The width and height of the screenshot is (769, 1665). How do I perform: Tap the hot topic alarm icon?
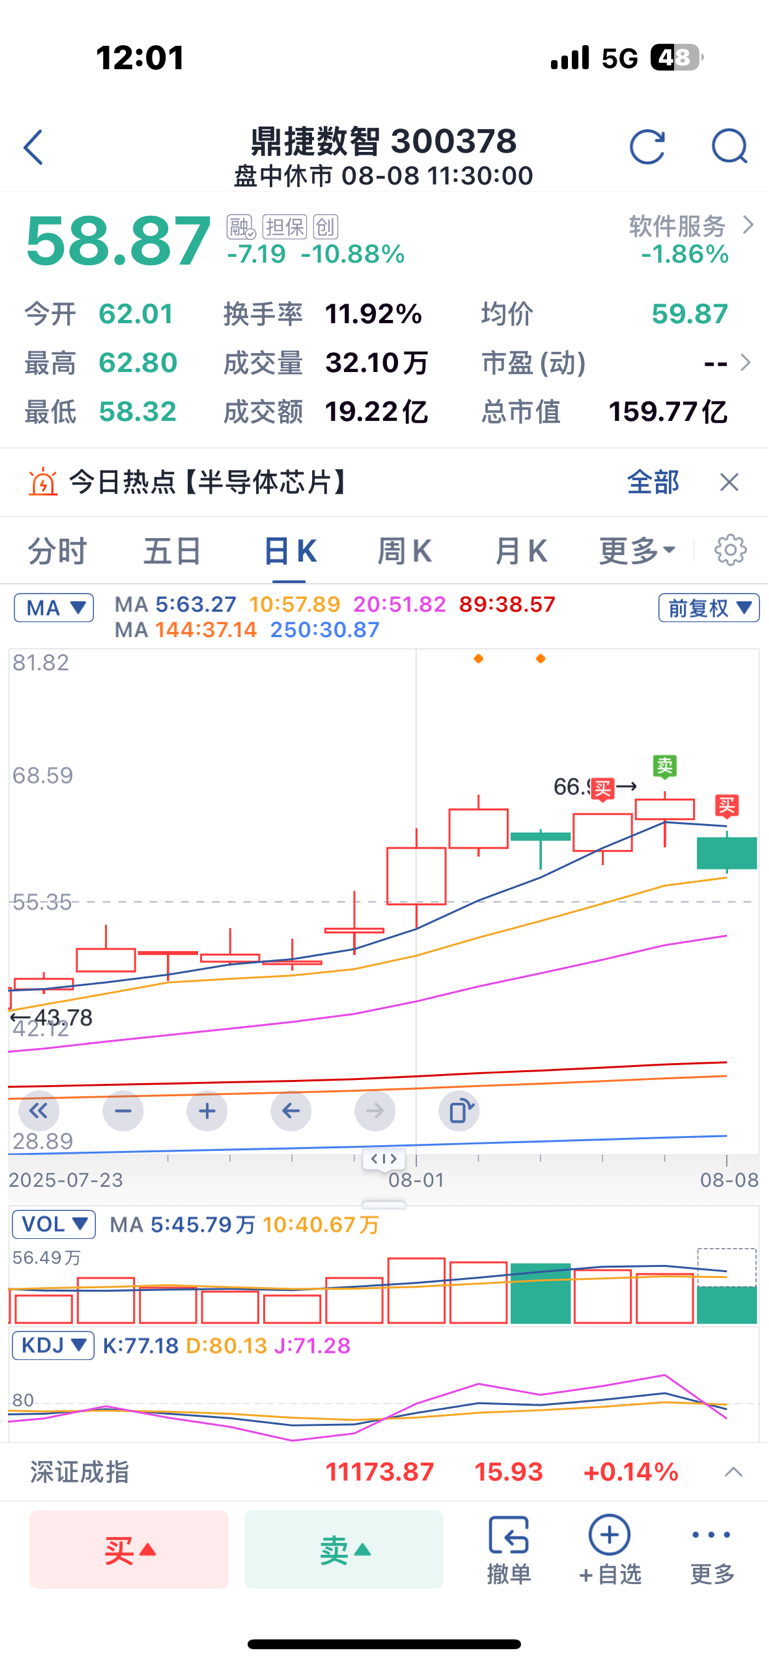click(x=42, y=483)
